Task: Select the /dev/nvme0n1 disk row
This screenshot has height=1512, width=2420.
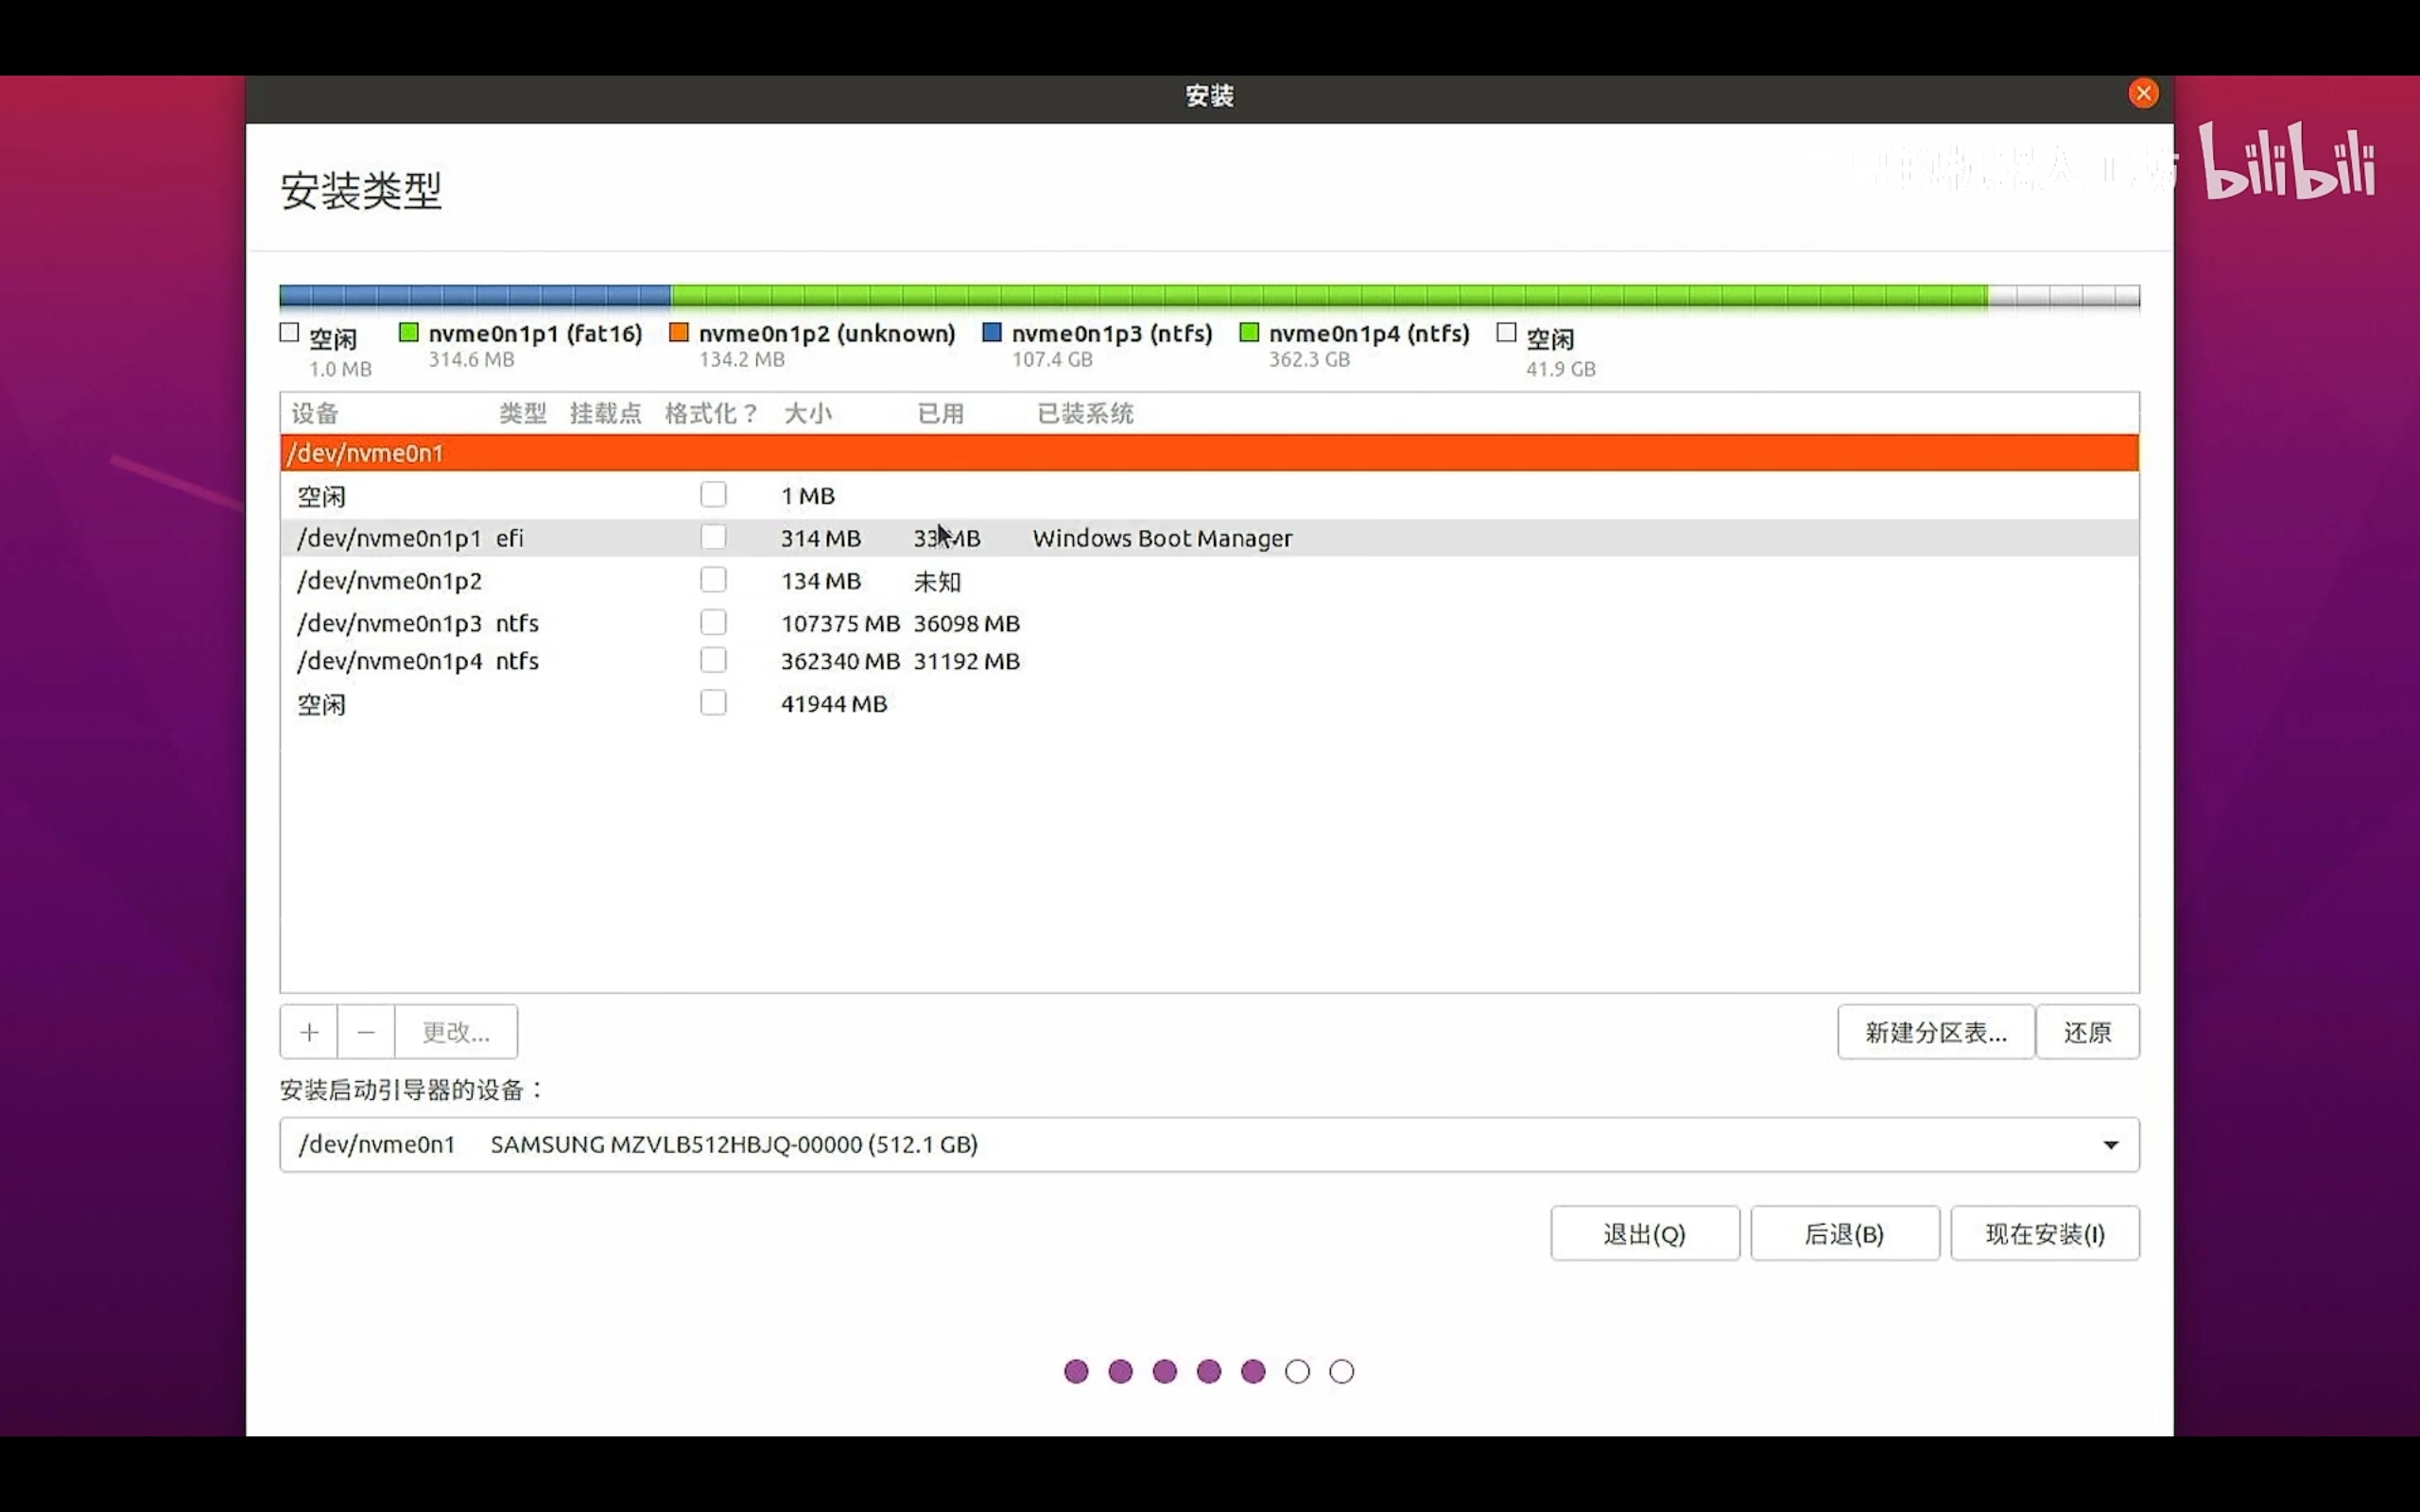Action: (1209, 453)
